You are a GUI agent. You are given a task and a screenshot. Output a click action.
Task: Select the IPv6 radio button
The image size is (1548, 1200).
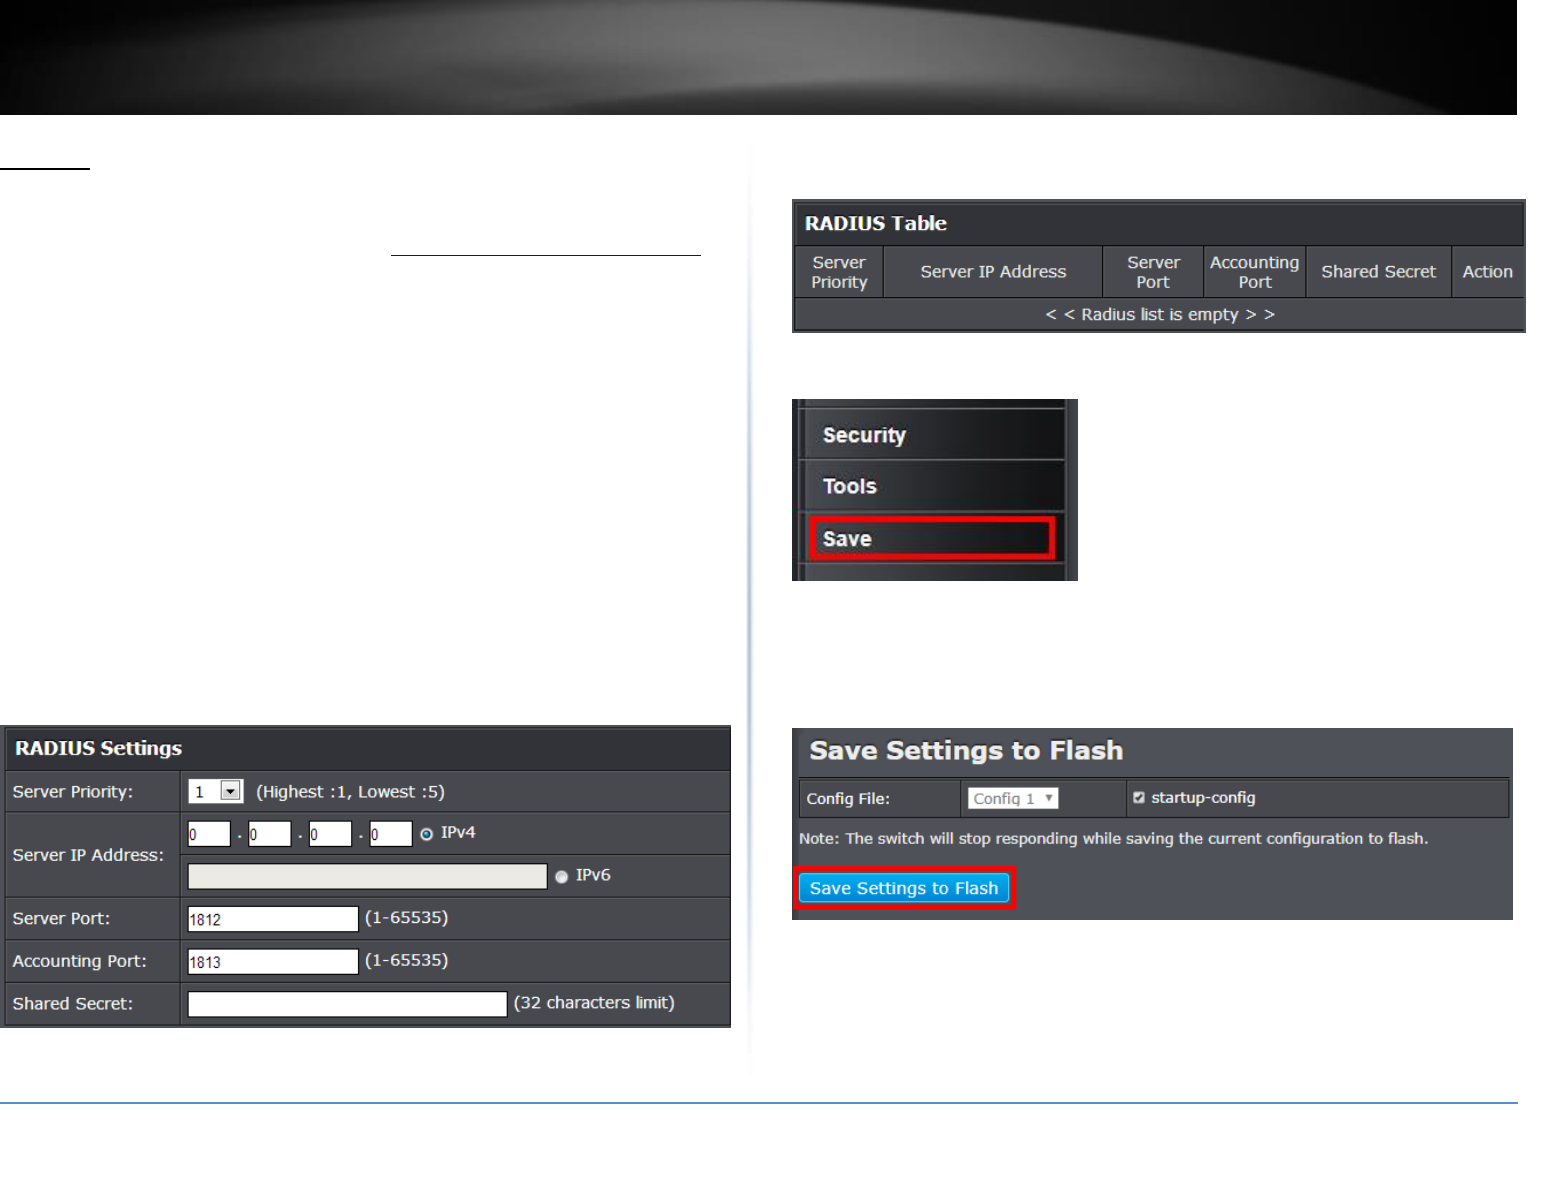(562, 876)
